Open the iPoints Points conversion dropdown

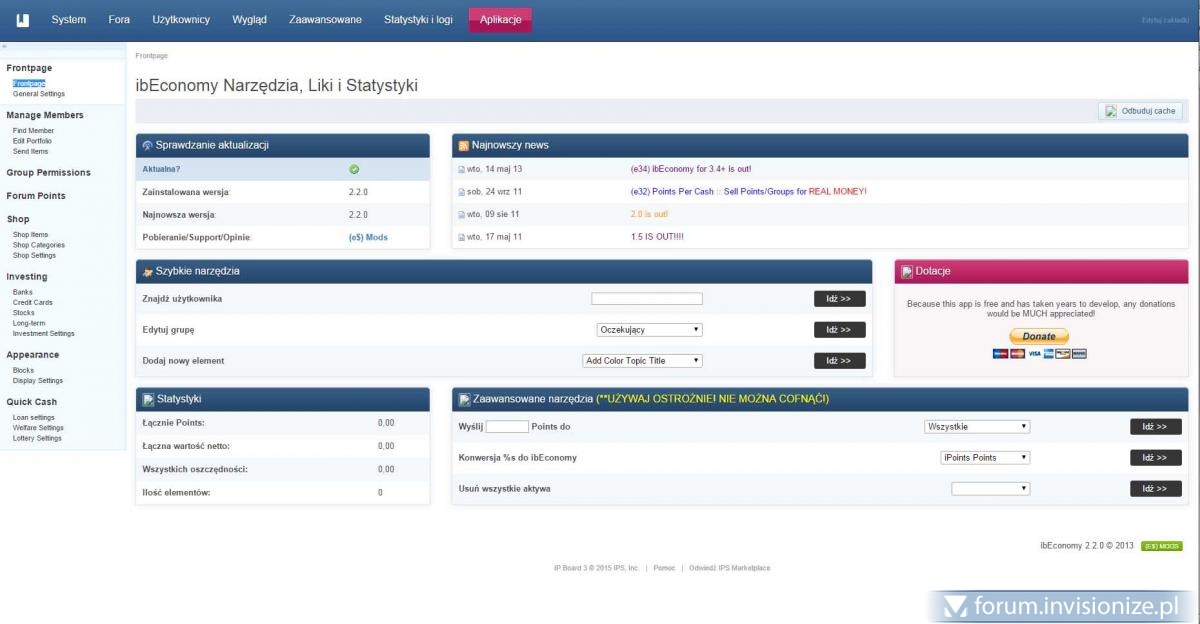pos(985,457)
